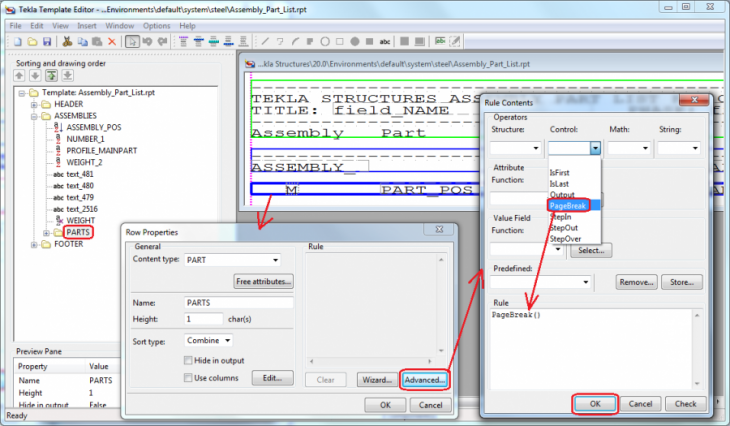
Task: Select the outlined Rectangle tool
Action: [x=340, y=41]
